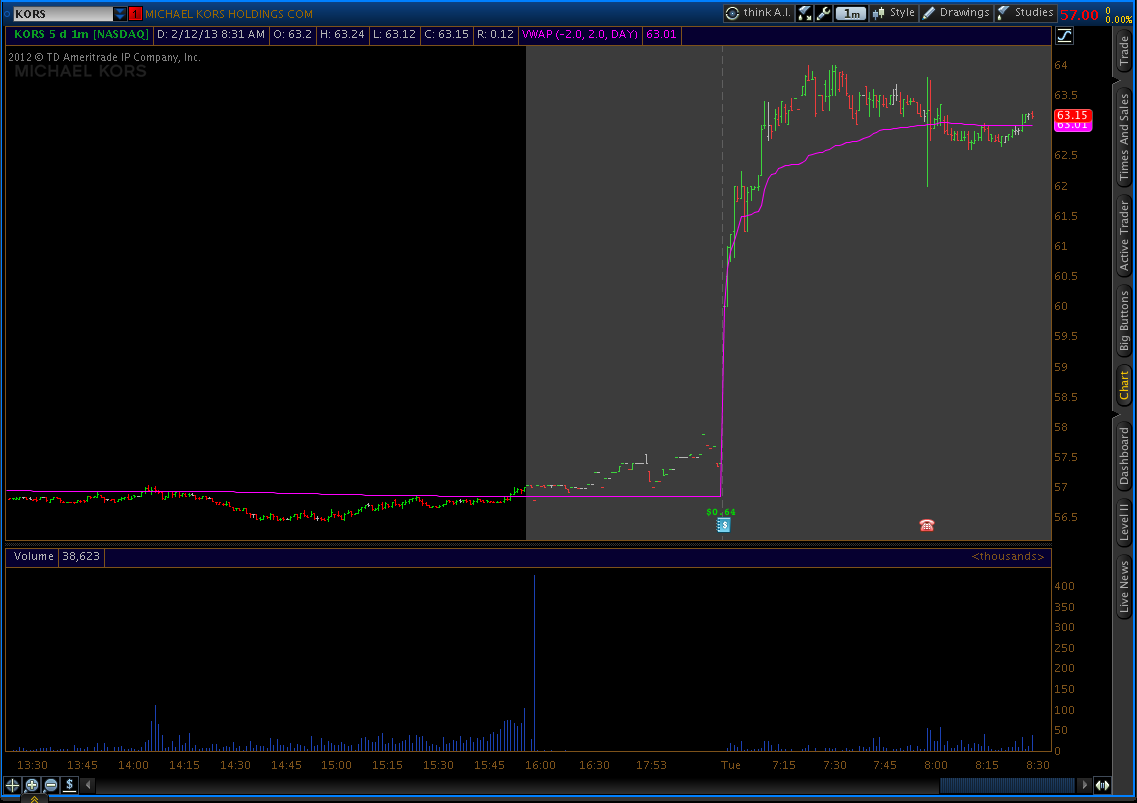Click the 400 volume axis label
The image size is (1137, 803).
point(1064,586)
